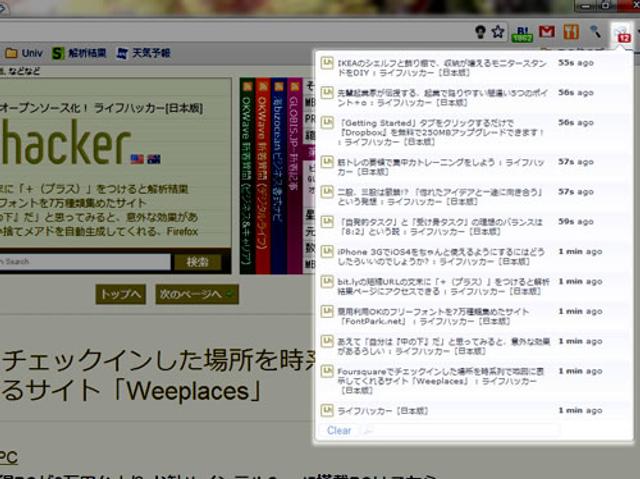Click the トップへ button
Screen dimensions: 640x479
click(120, 294)
